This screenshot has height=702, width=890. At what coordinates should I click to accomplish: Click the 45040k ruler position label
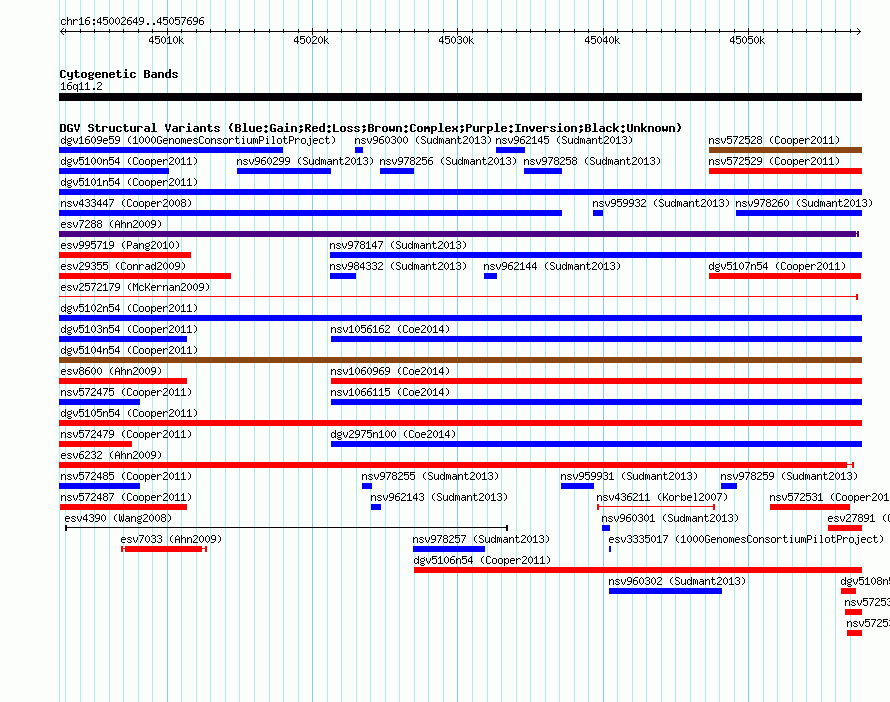(x=602, y=40)
